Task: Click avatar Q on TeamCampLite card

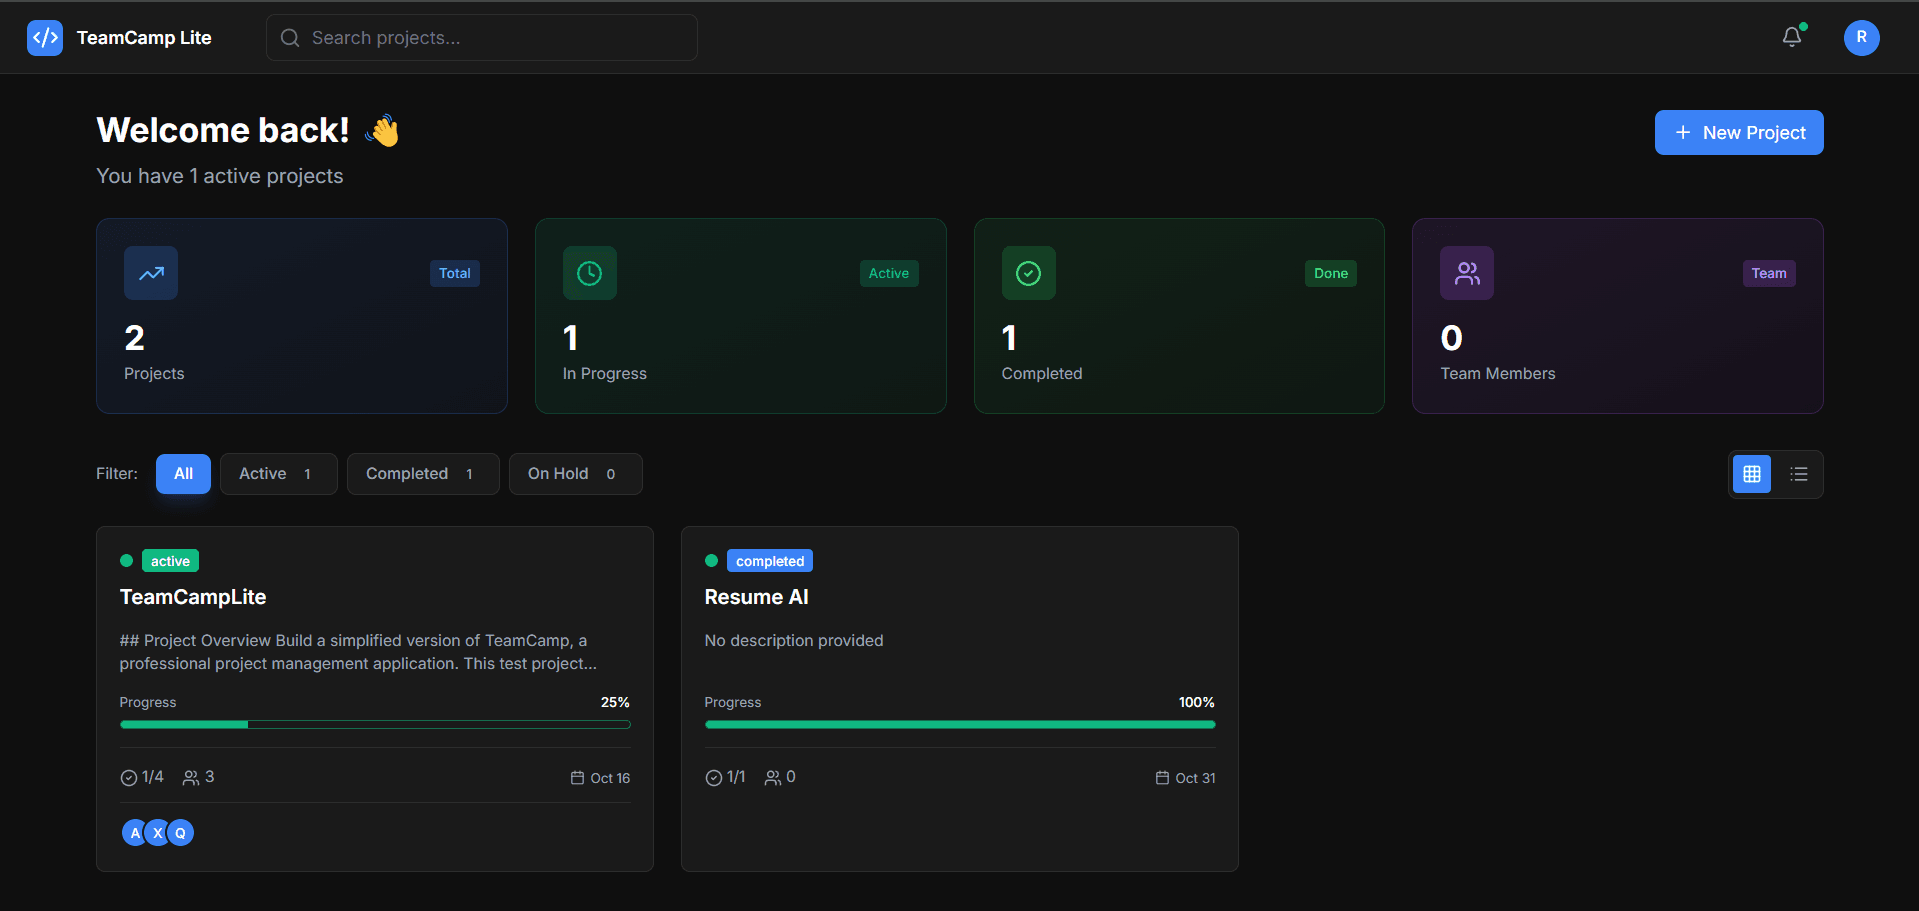Action: click(181, 833)
